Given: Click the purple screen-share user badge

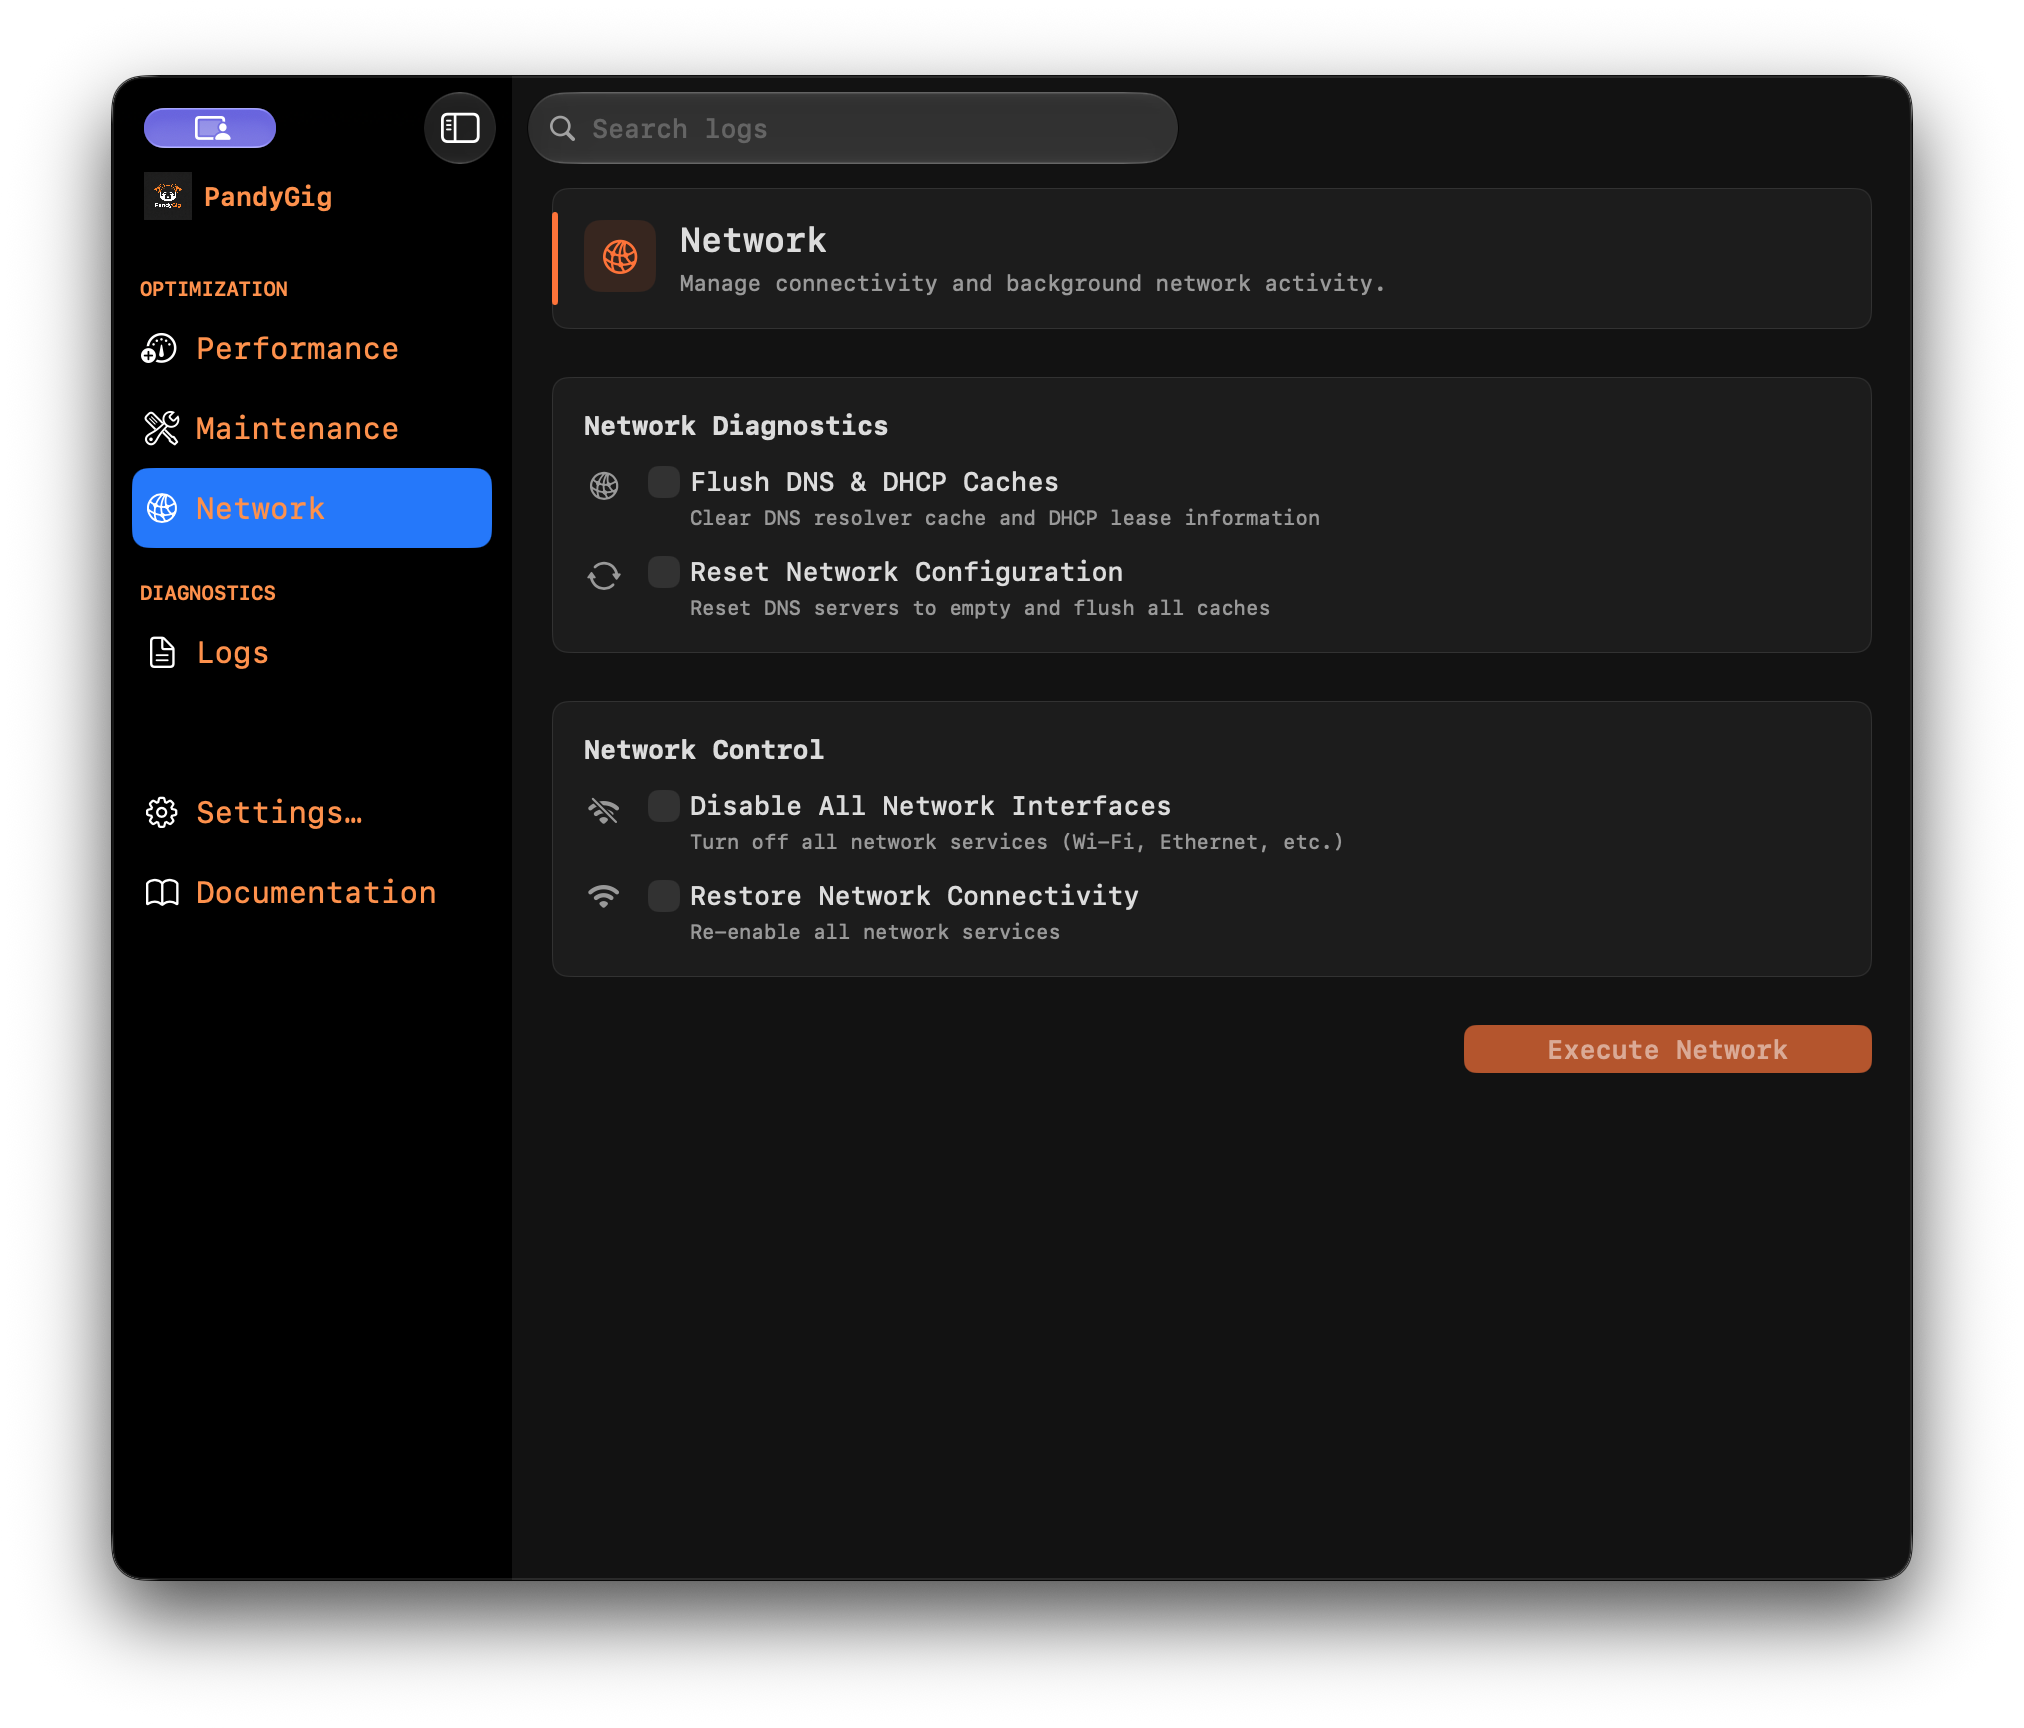Looking at the screenshot, I should pyautogui.click(x=210, y=128).
